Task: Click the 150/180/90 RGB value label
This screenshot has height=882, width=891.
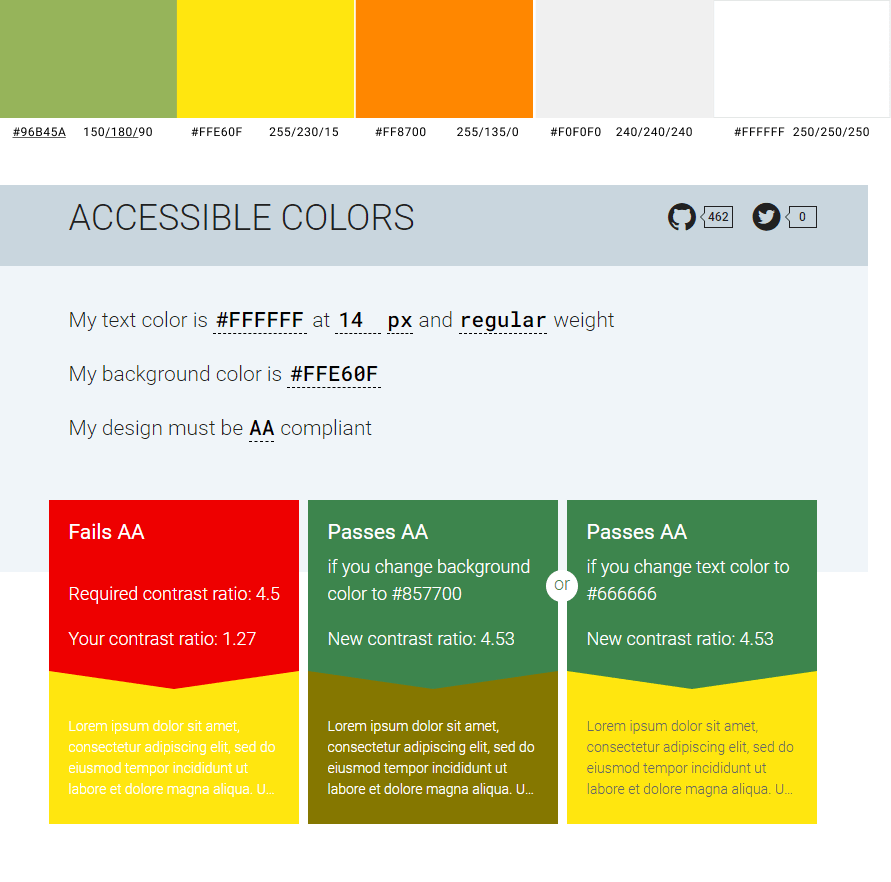Action: [x=118, y=132]
